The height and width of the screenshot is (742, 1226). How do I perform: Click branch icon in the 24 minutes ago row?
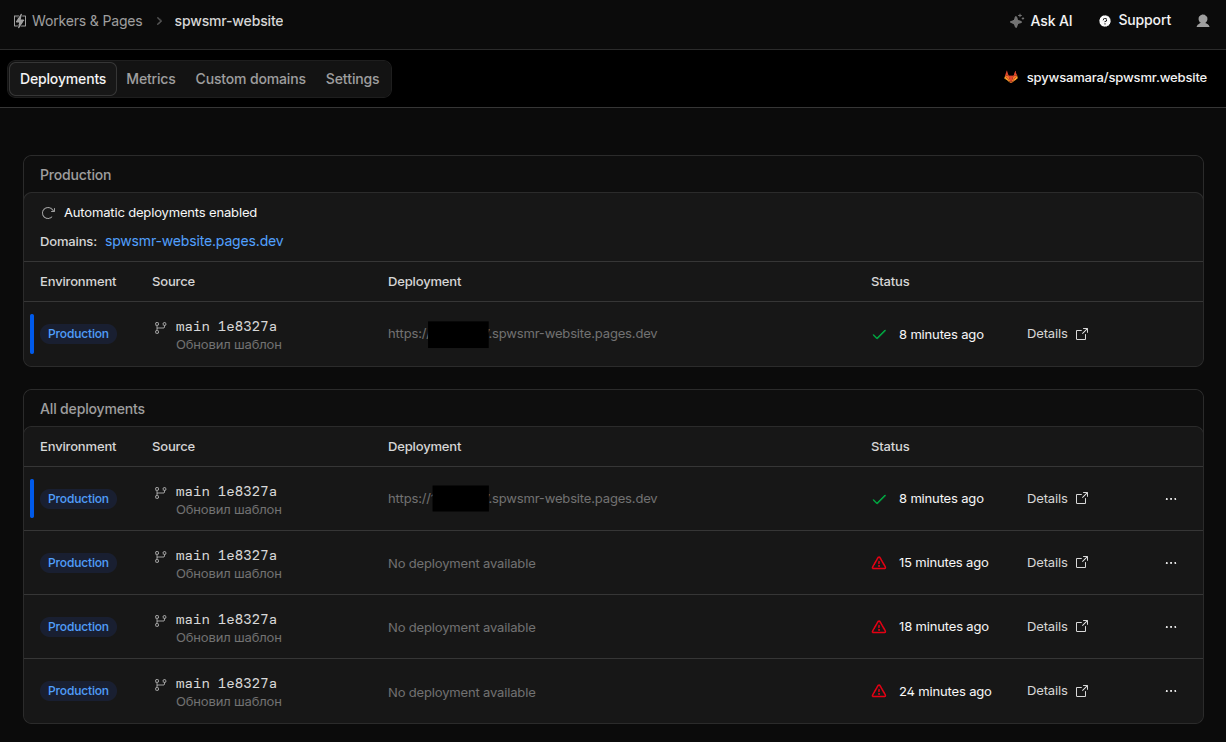160,684
